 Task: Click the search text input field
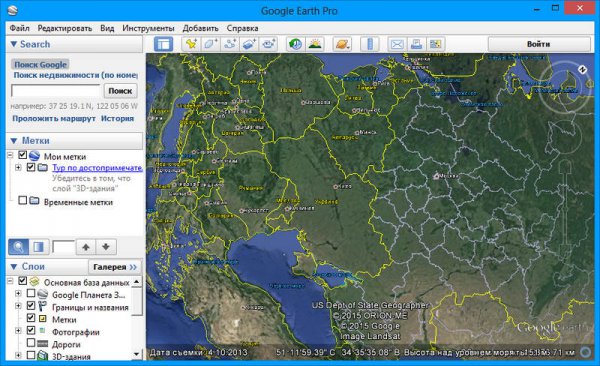(x=56, y=91)
